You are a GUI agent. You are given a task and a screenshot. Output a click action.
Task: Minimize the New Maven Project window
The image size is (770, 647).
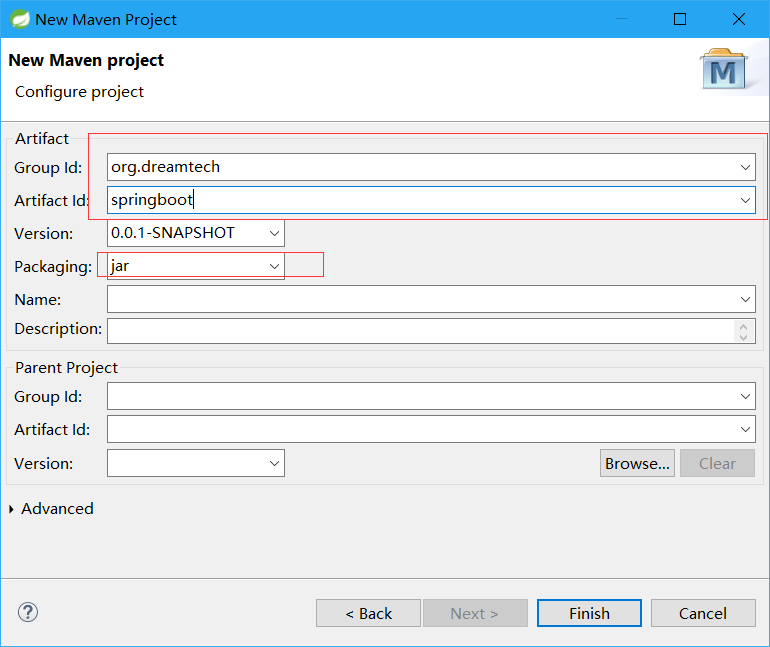coord(622,19)
